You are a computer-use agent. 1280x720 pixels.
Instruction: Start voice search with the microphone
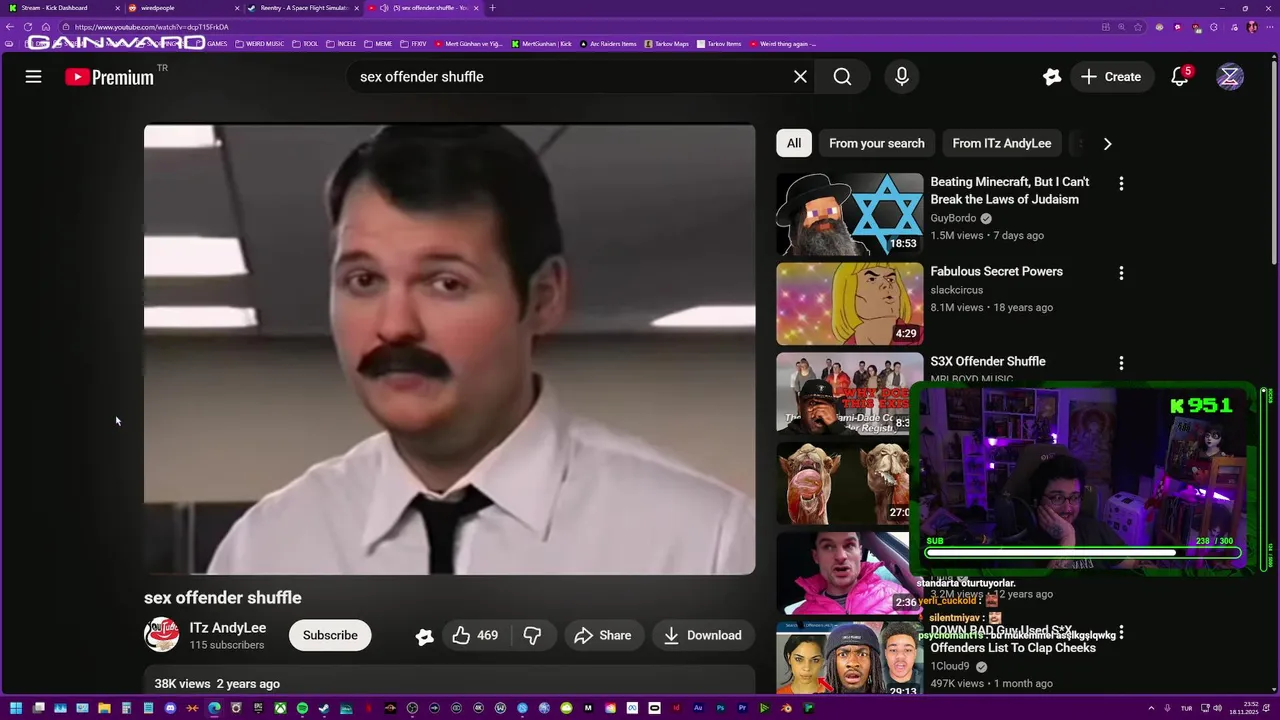[902, 77]
